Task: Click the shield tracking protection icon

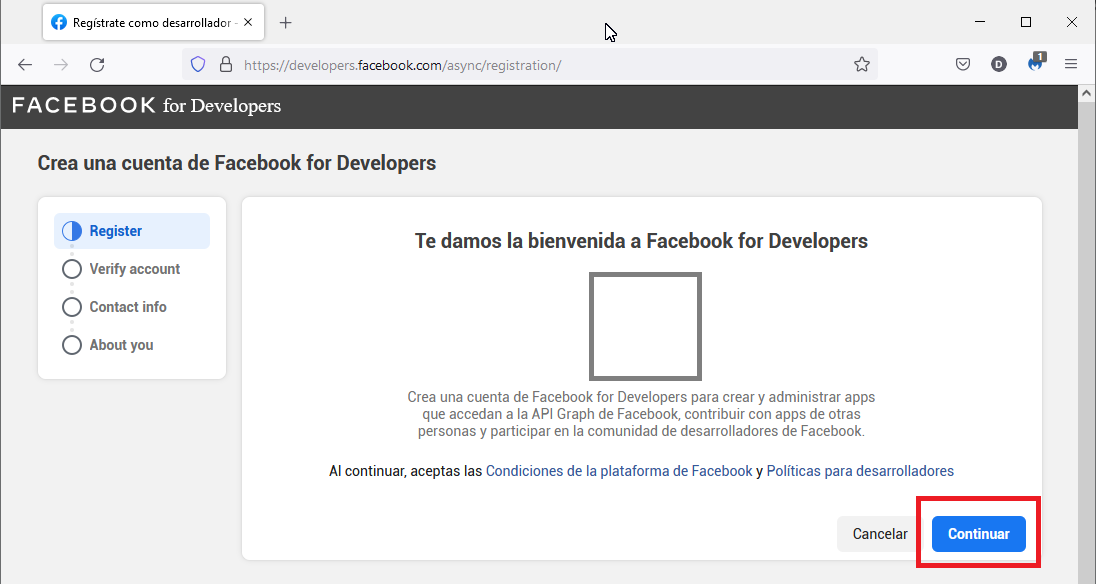Action: [198, 65]
